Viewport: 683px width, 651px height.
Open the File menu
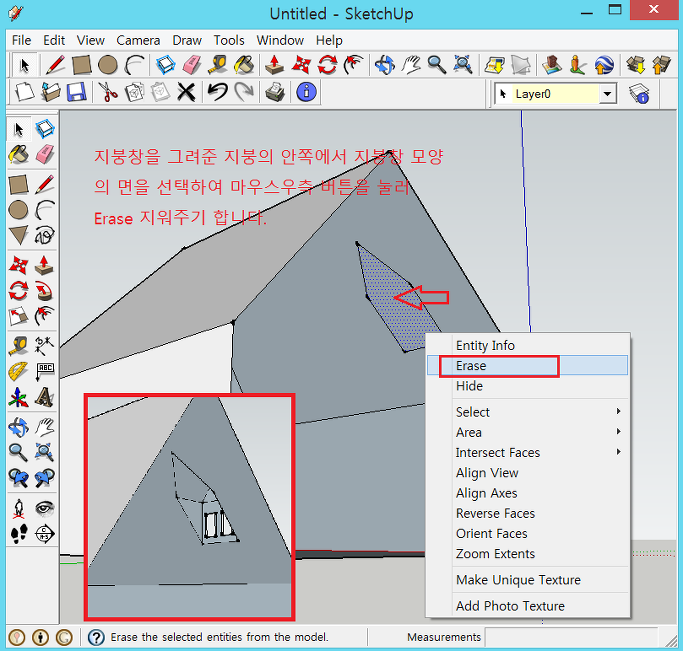point(21,40)
